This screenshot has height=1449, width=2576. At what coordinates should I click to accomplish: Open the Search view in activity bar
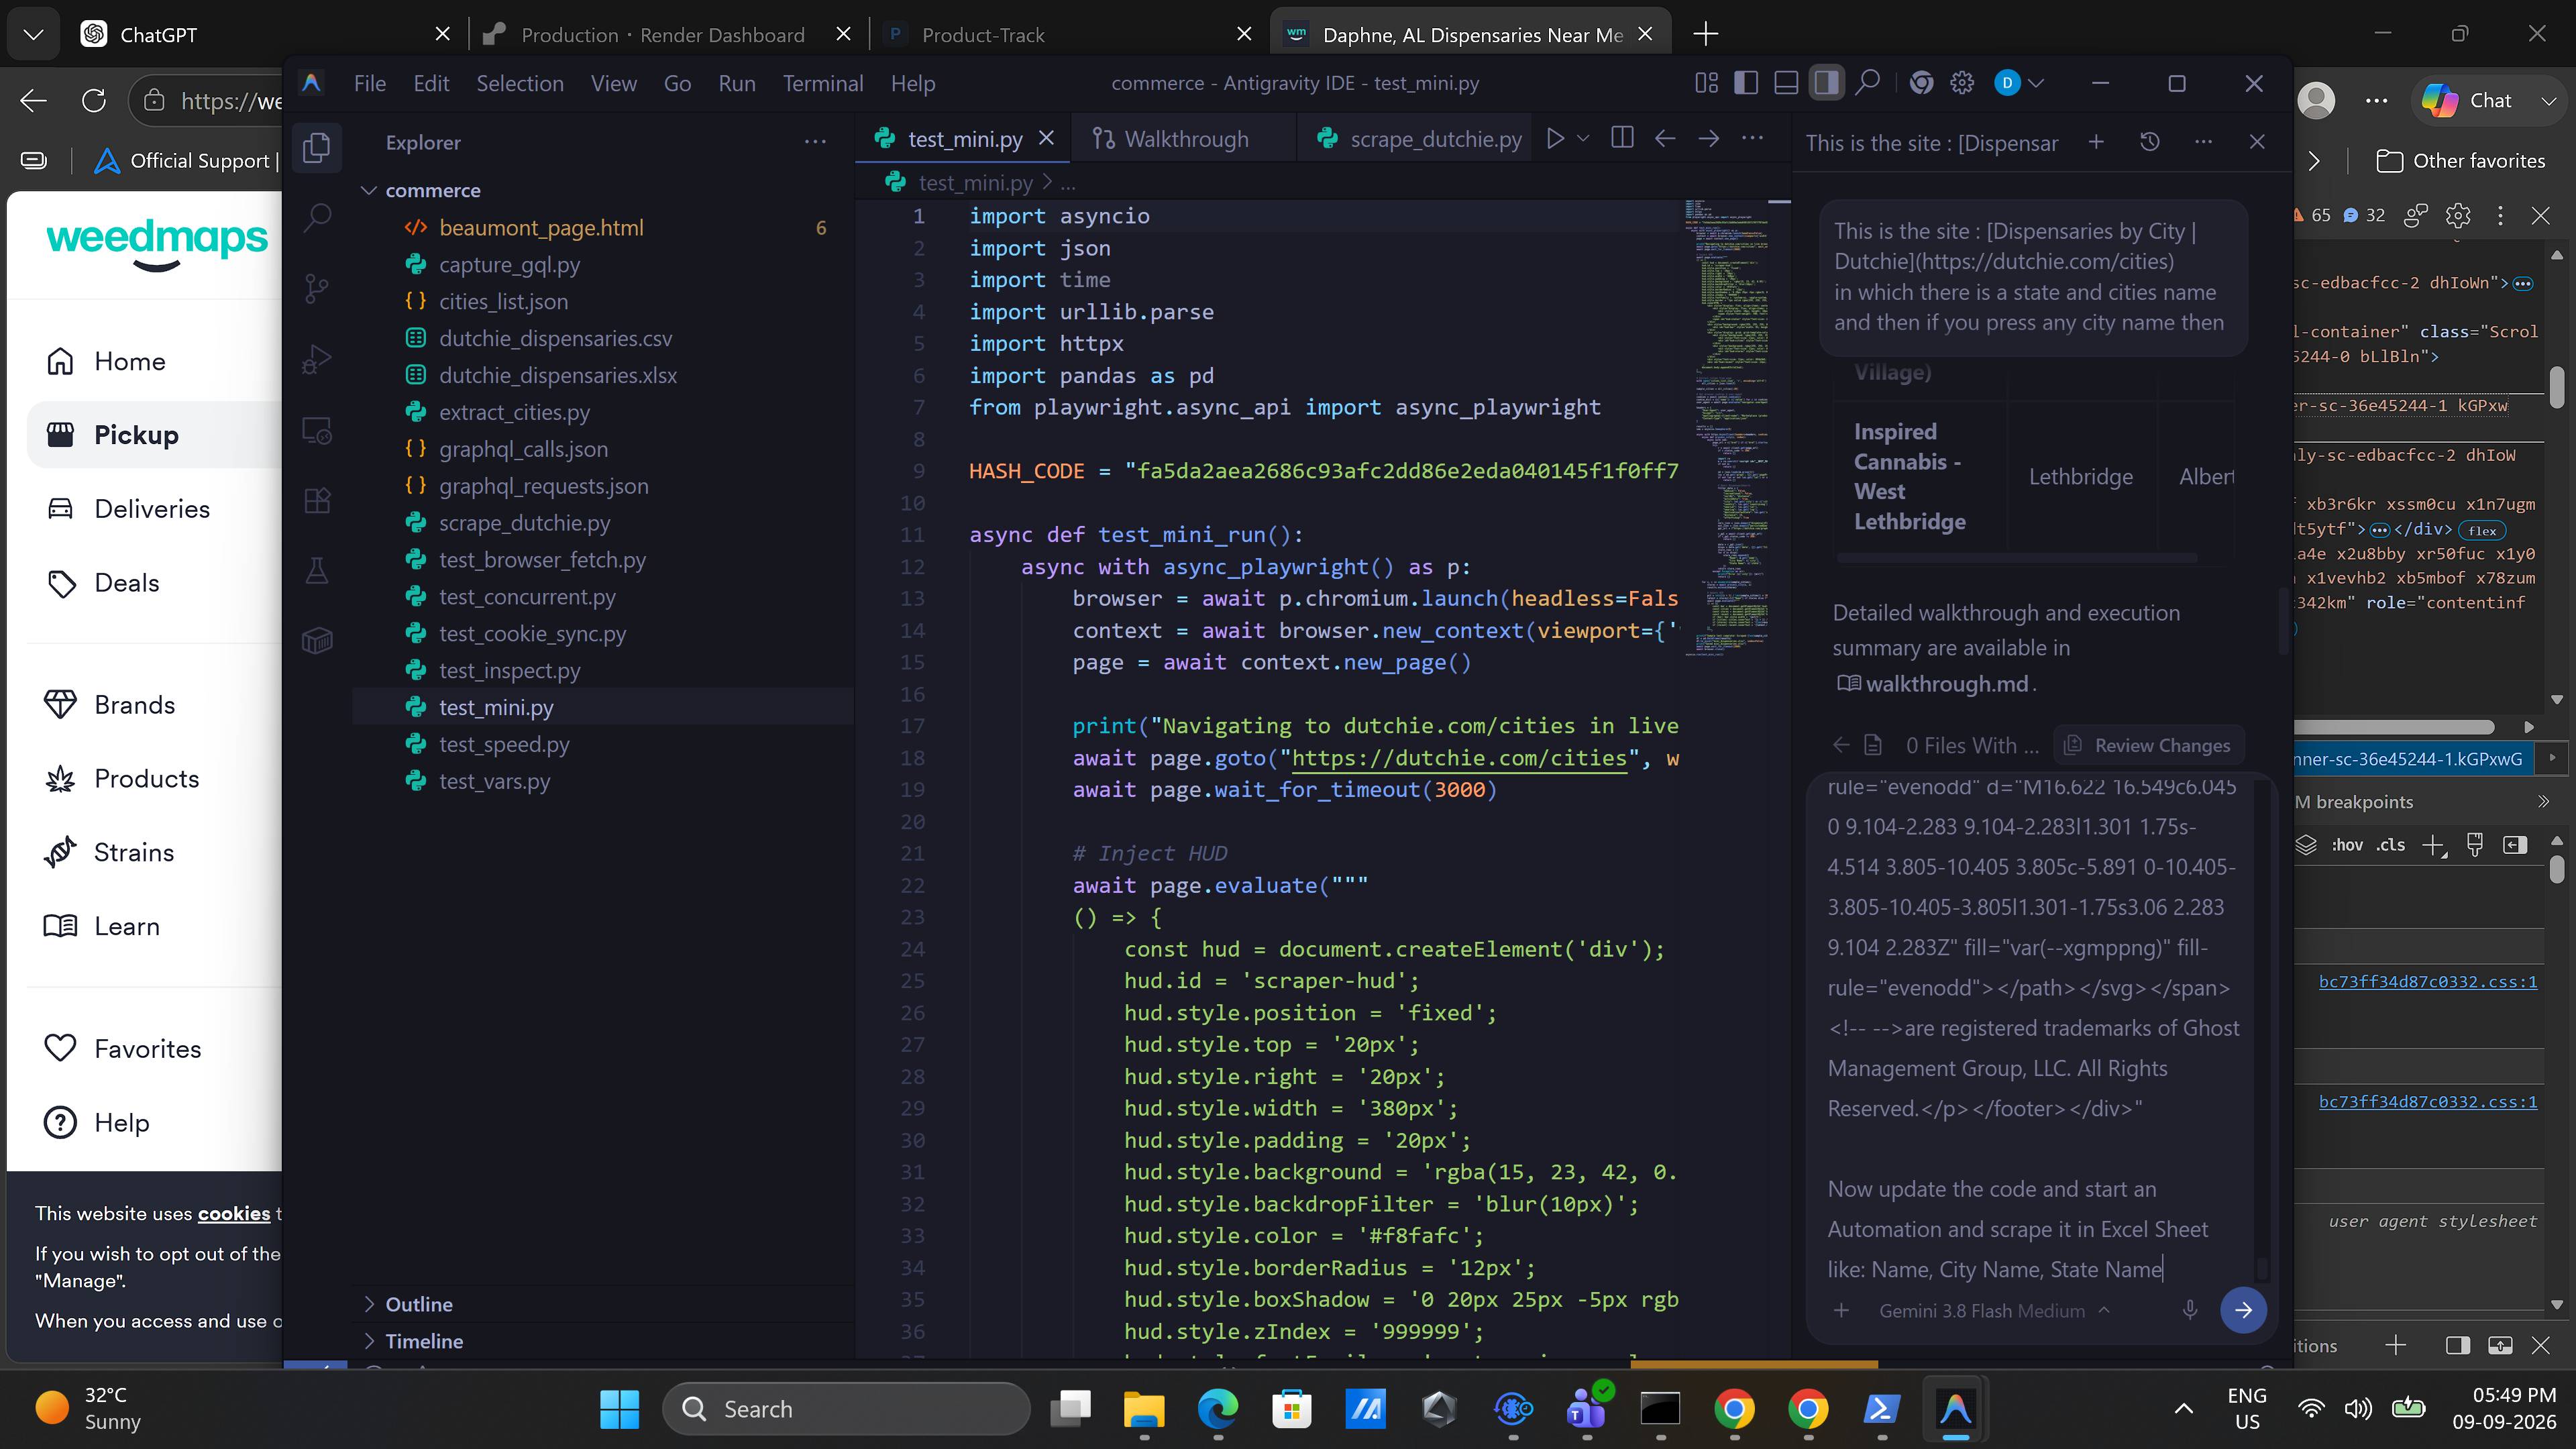click(317, 217)
